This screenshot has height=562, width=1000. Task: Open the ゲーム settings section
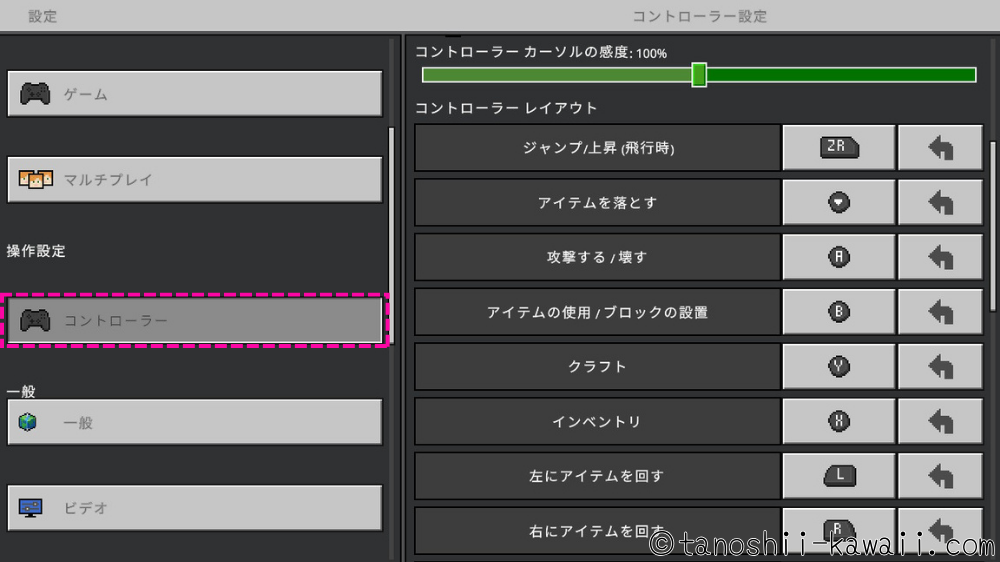click(x=195, y=94)
